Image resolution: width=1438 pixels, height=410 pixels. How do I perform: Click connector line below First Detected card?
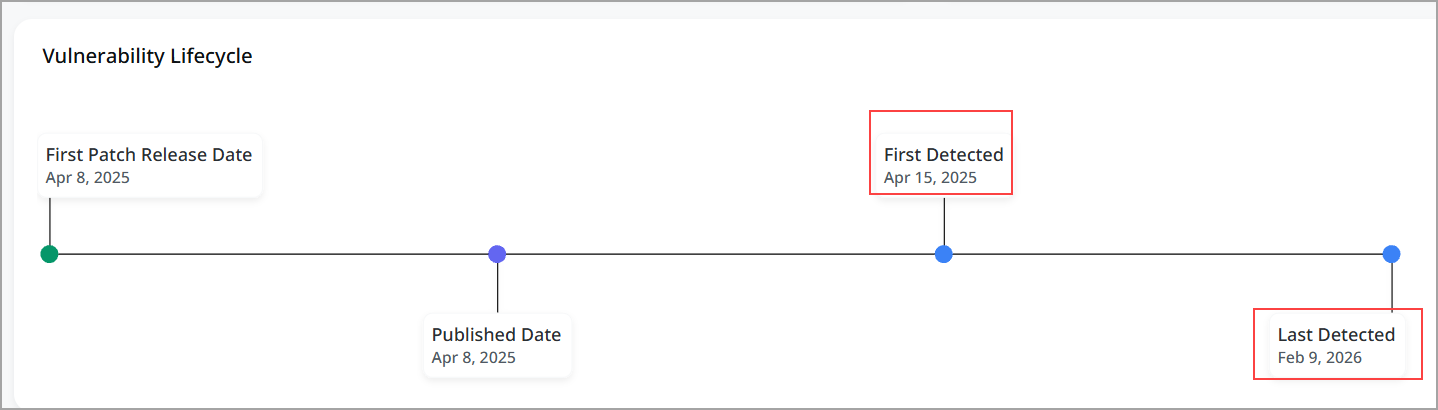click(x=943, y=220)
